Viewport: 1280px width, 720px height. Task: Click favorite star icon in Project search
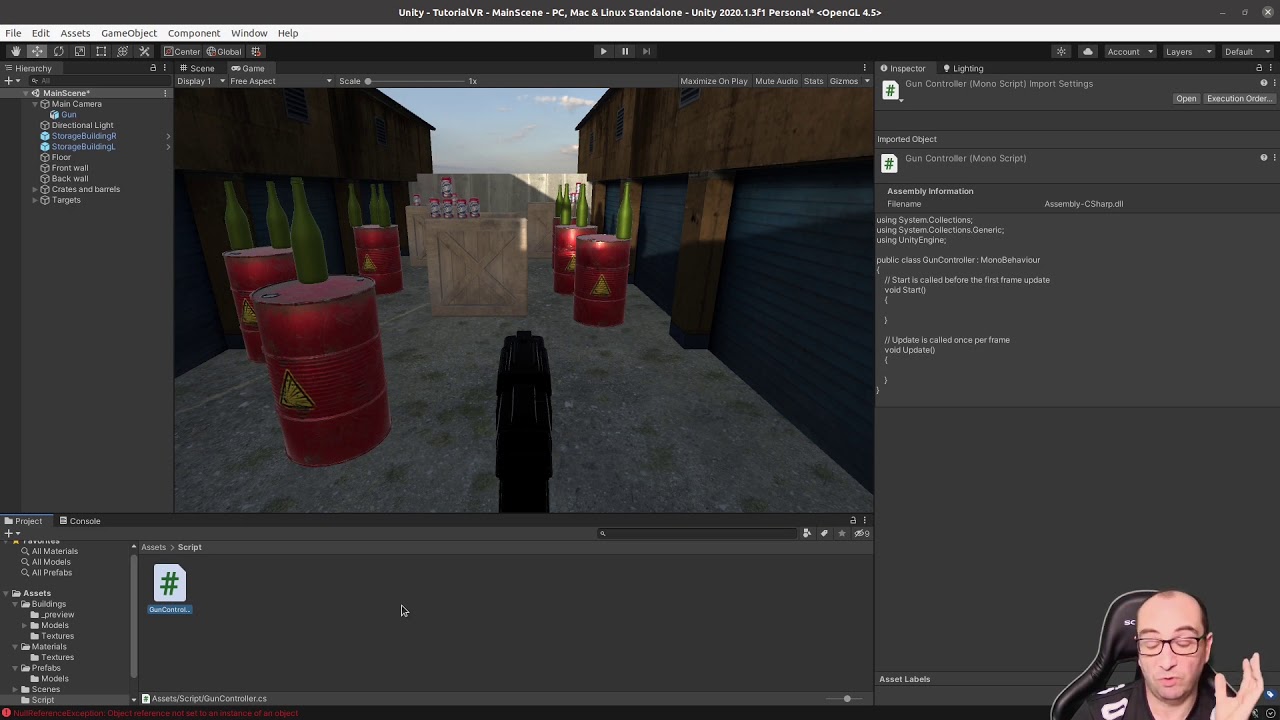click(x=842, y=533)
